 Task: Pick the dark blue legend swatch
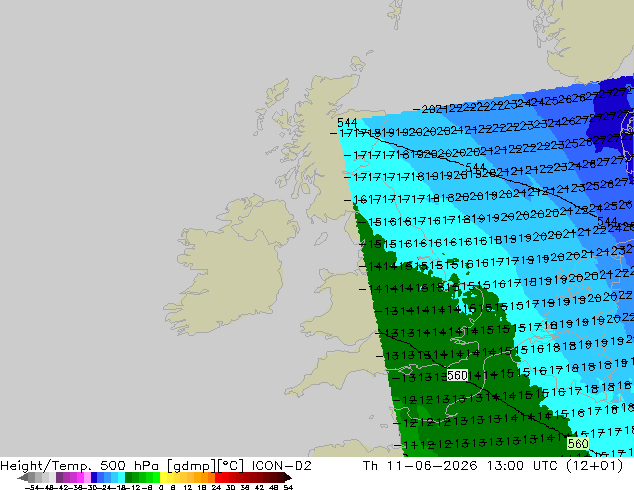click(94, 477)
